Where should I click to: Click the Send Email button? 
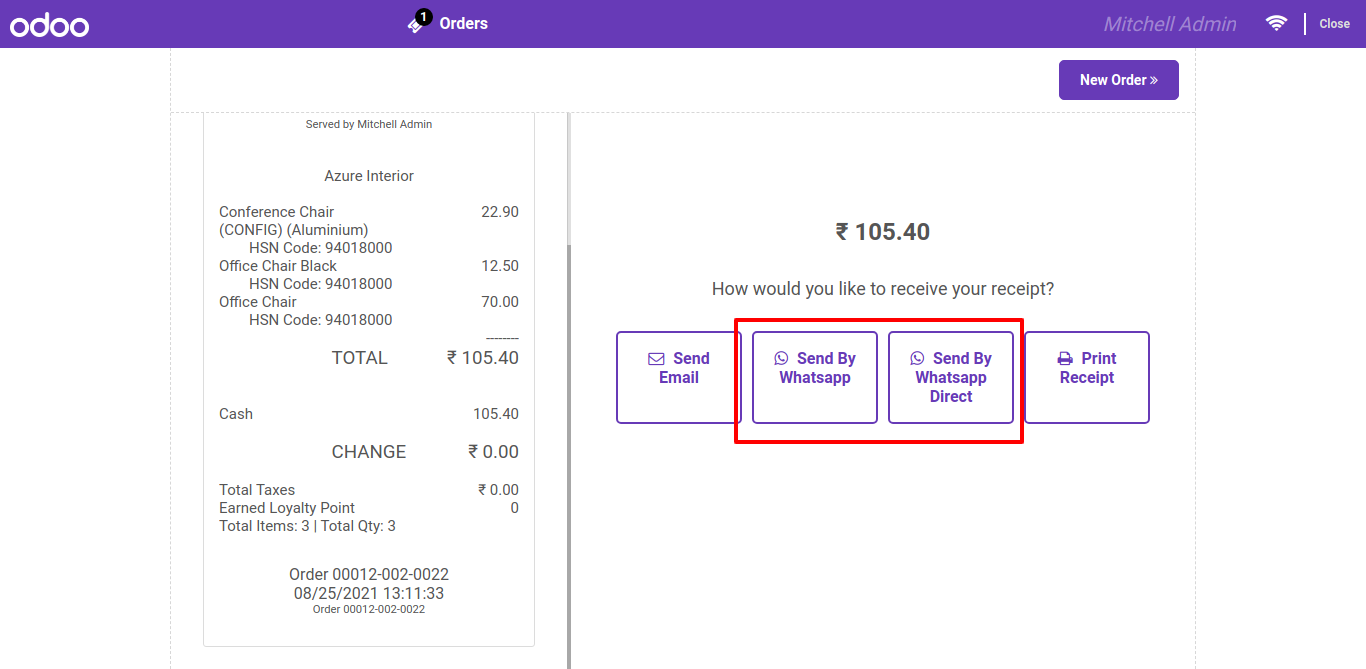(679, 377)
